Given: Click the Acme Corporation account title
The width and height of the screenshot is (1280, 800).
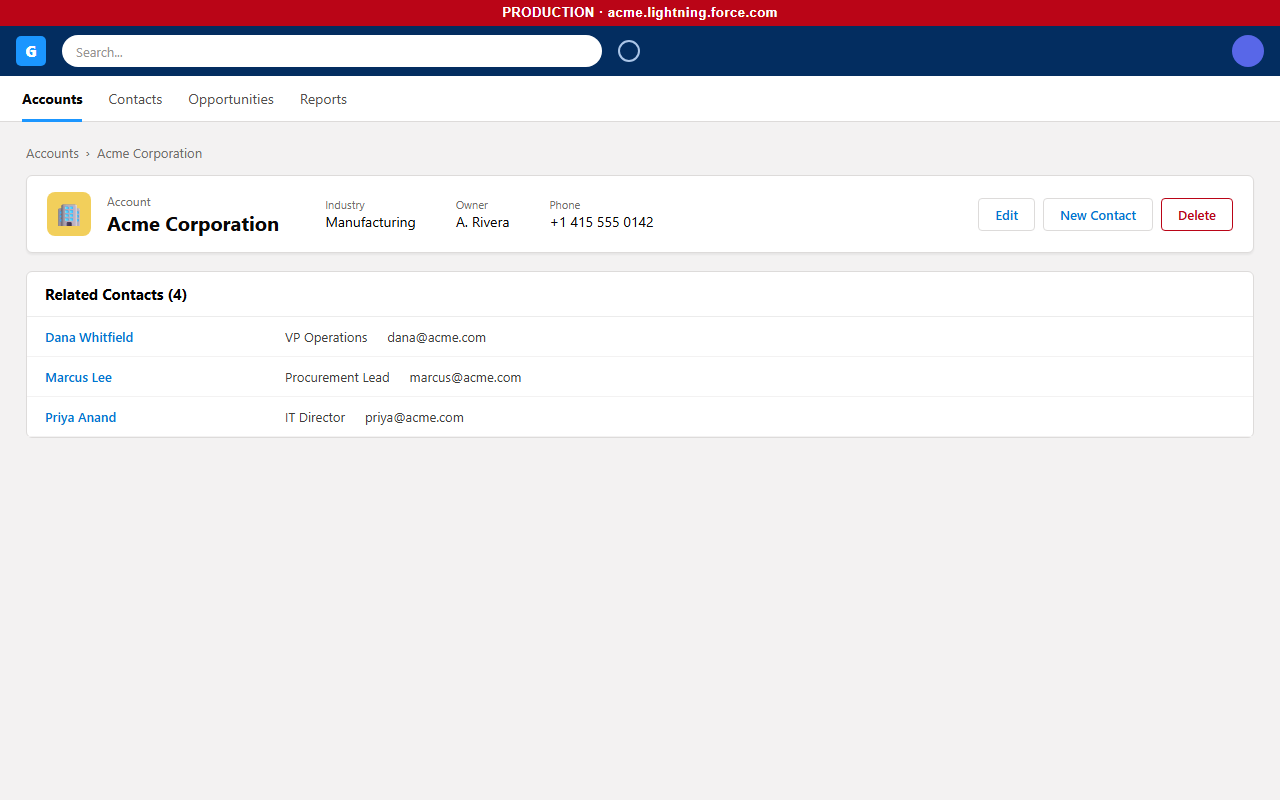Looking at the screenshot, I should 193,224.
